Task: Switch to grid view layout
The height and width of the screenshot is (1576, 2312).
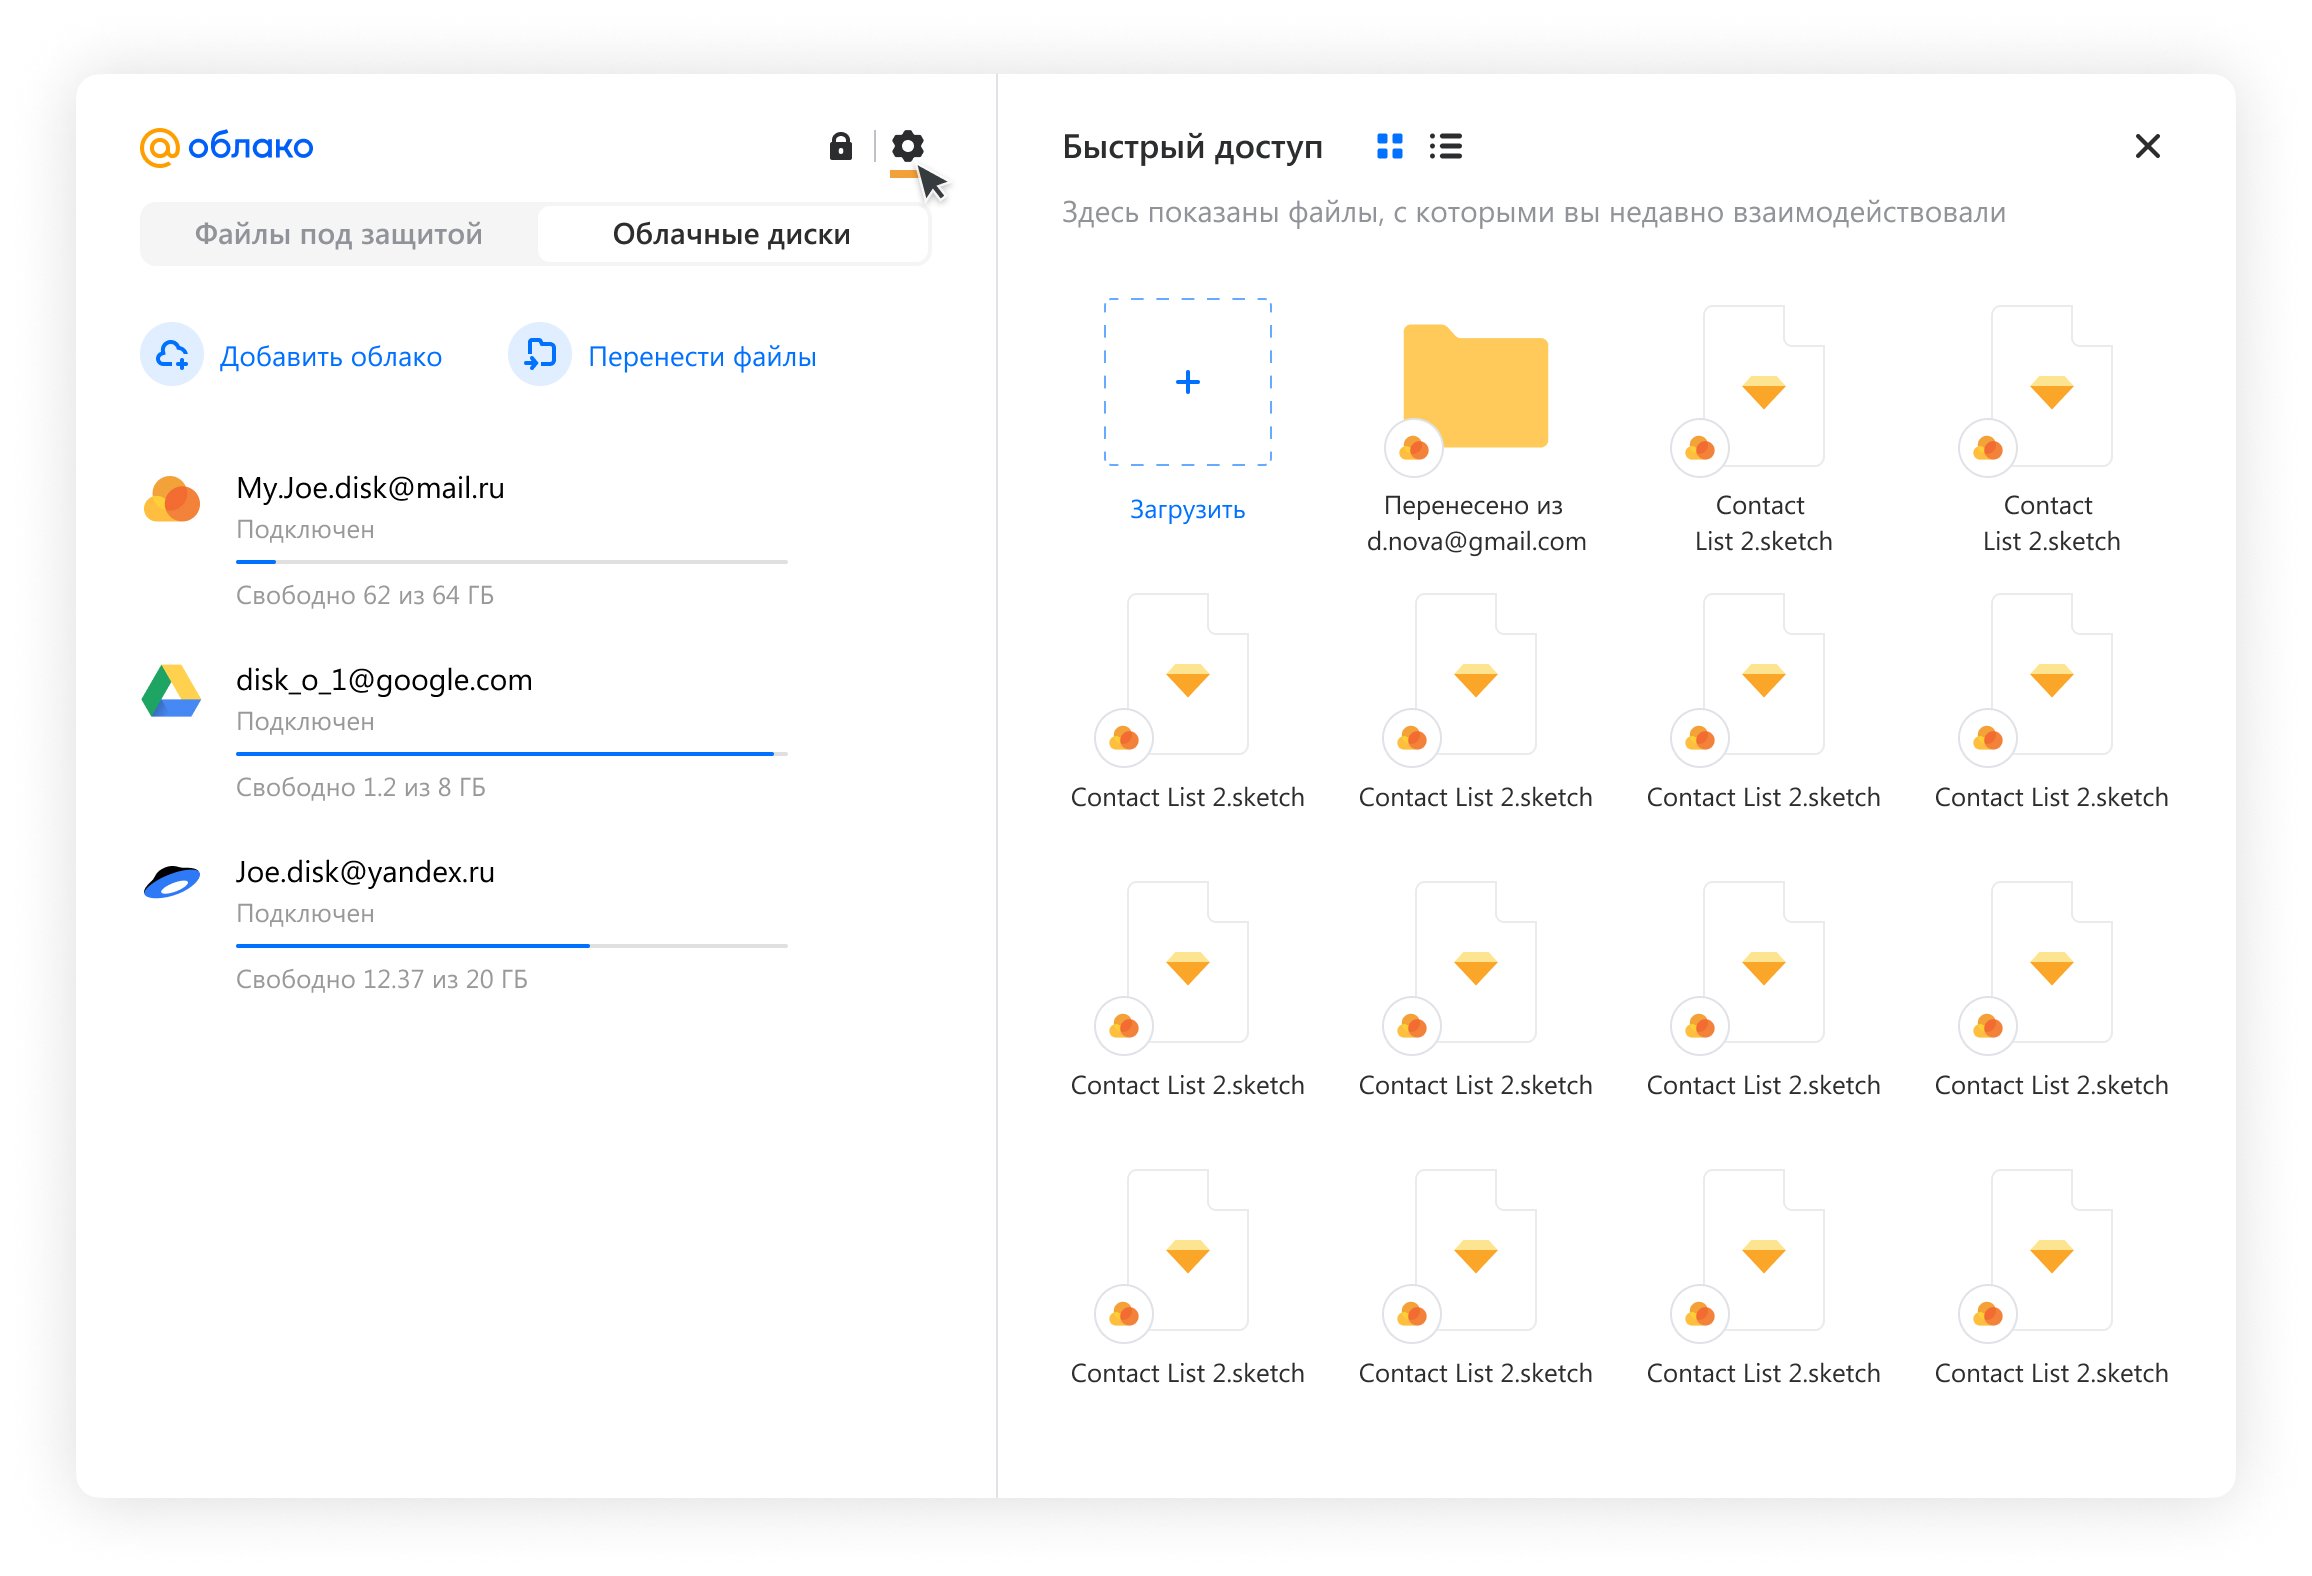Action: (x=1389, y=146)
